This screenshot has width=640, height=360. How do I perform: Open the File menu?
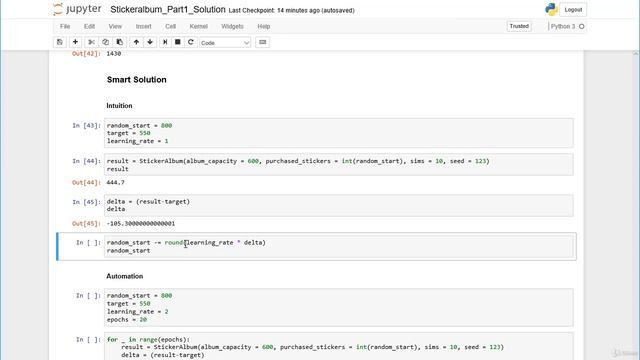pyautogui.click(x=65, y=26)
